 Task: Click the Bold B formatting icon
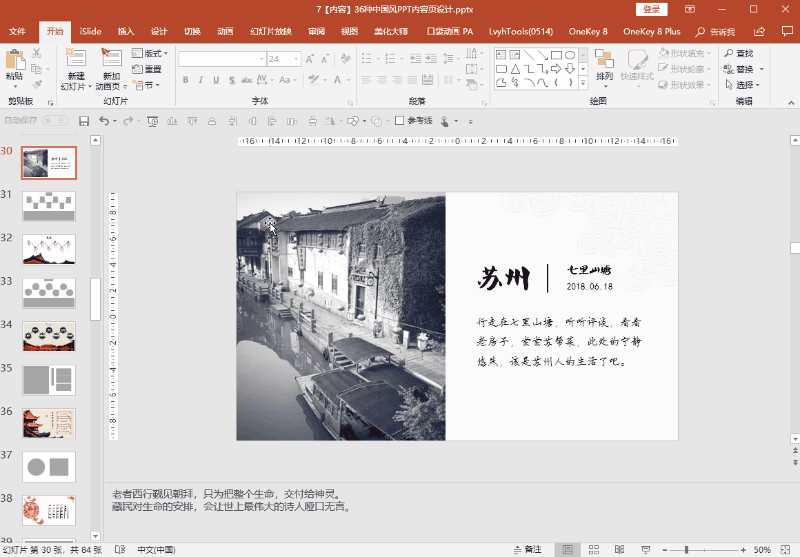click(x=186, y=80)
